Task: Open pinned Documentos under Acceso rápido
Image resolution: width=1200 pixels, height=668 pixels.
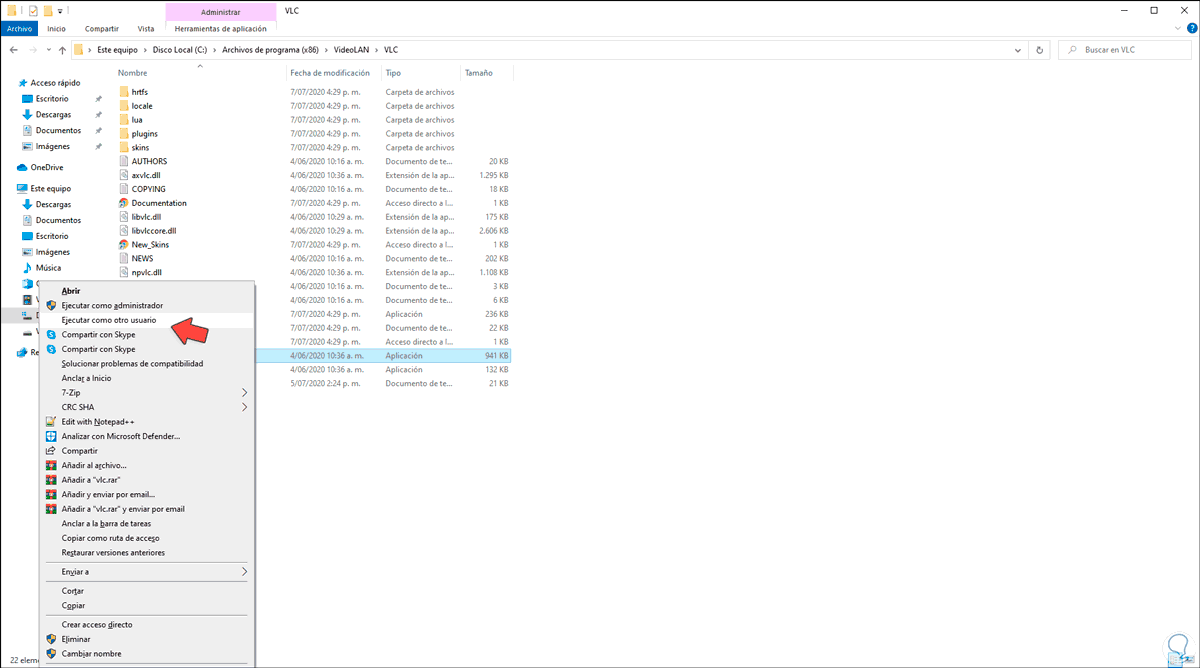Action: (58, 130)
